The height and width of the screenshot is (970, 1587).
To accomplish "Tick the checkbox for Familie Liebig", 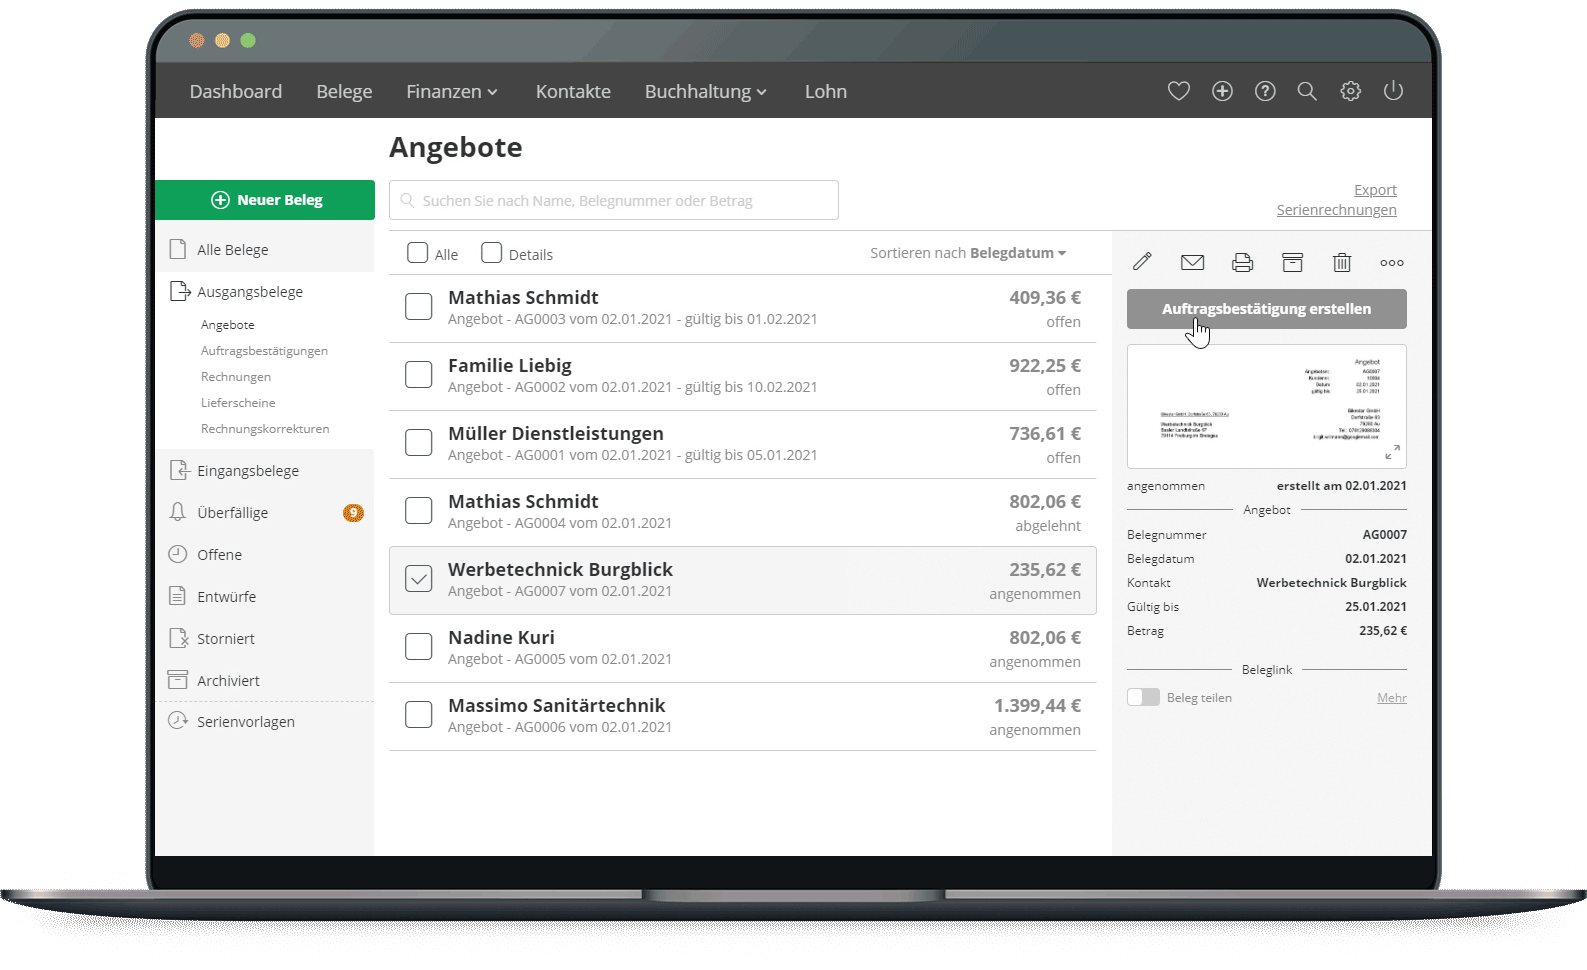I will tap(418, 375).
